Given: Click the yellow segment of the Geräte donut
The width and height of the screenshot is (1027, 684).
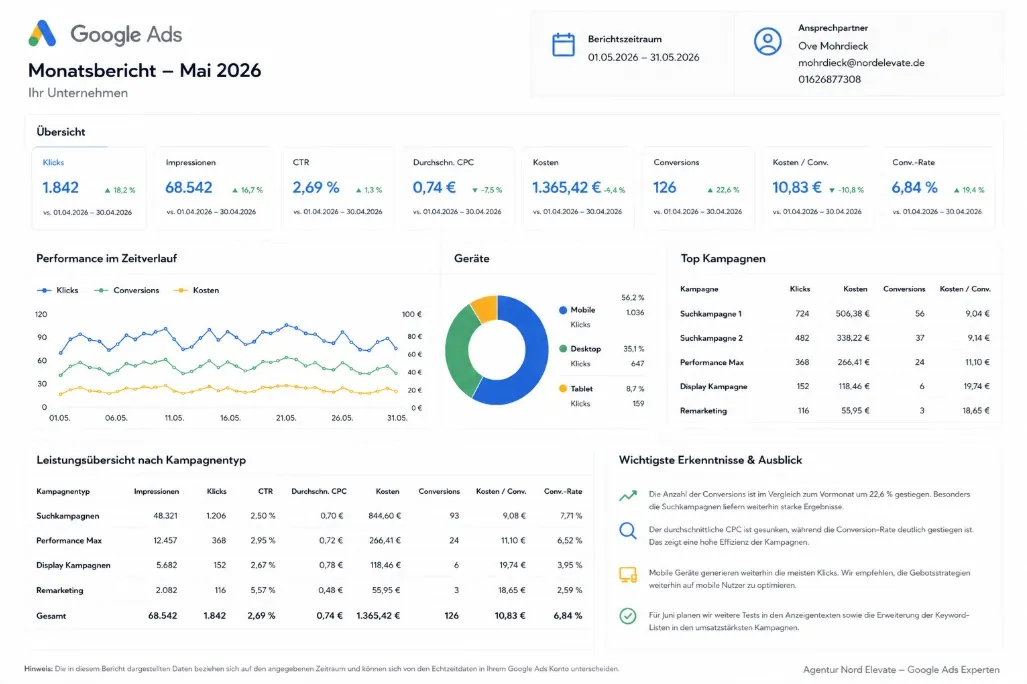Looking at the screenshot, I should click(x=485, y=307).
